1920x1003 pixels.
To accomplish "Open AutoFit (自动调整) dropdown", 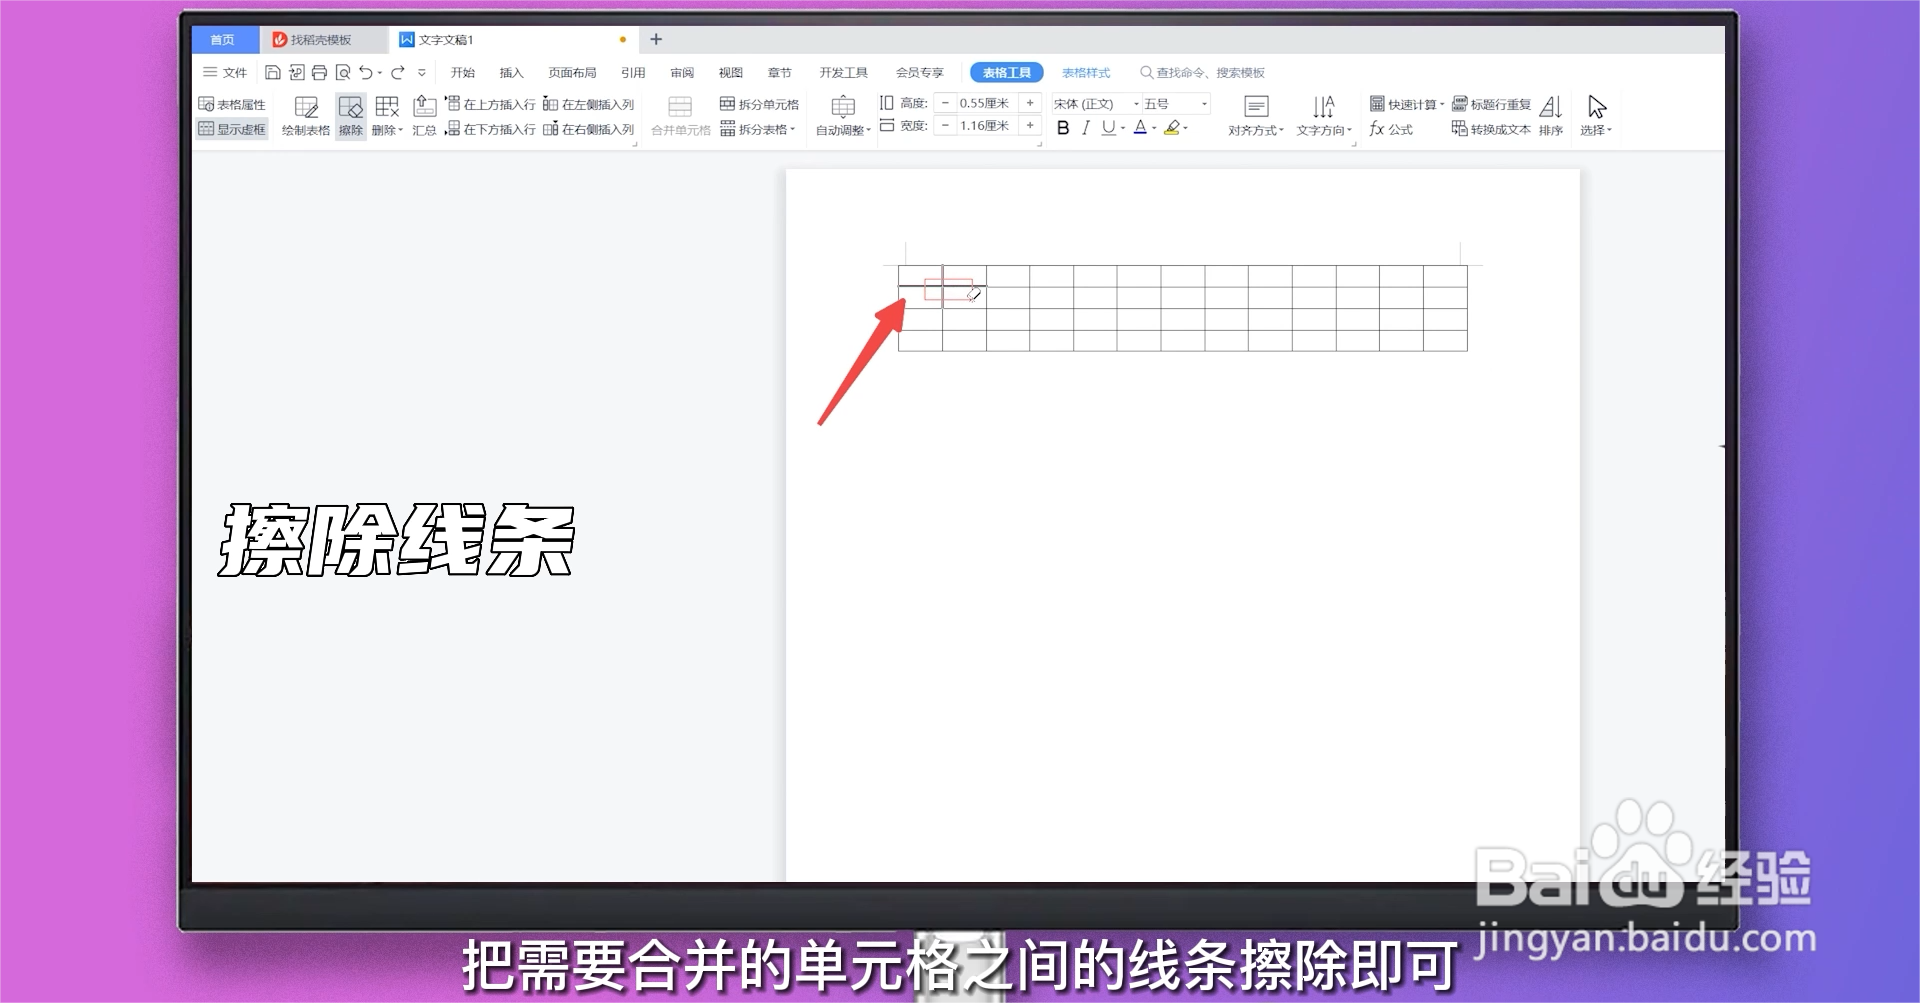I will tap(843, 116).
